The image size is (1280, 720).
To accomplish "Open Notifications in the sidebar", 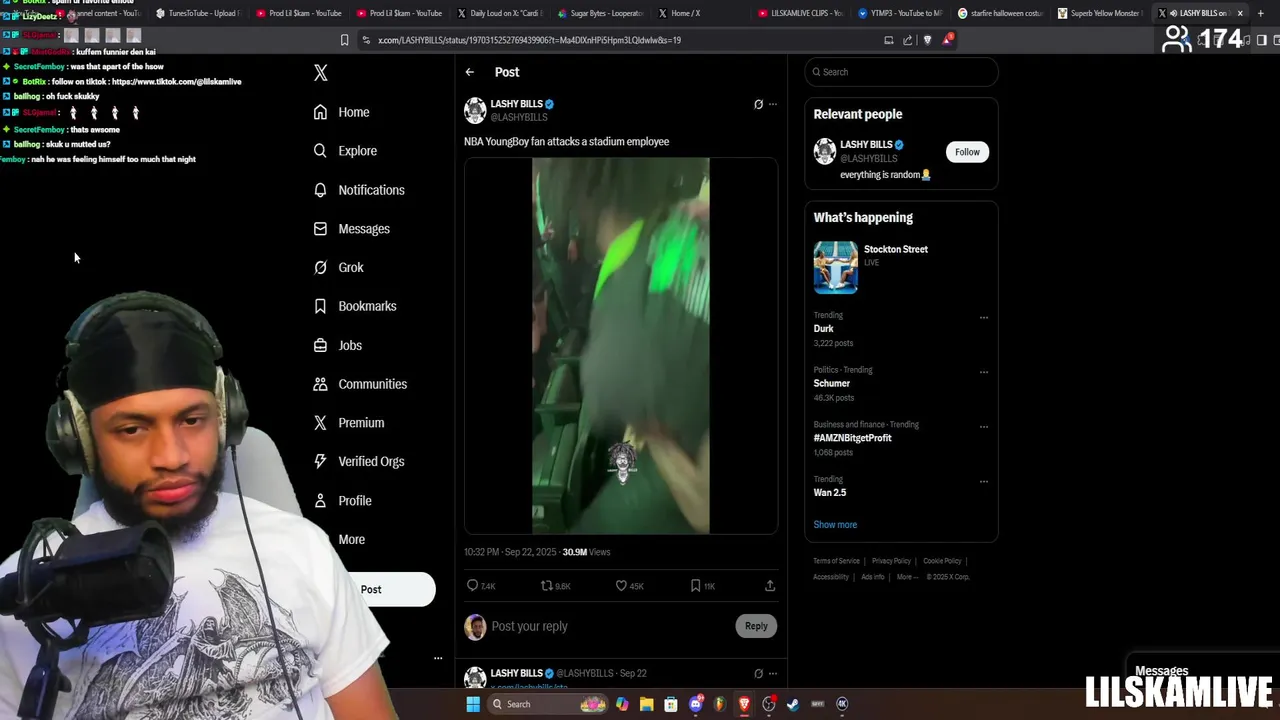I will (359, 190).
